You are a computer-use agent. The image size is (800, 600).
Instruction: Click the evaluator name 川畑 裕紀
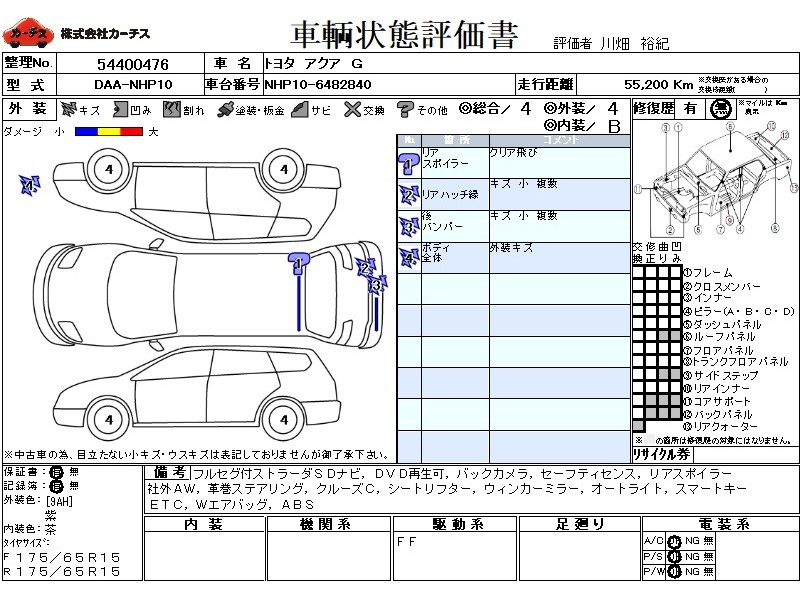(634, 44)
